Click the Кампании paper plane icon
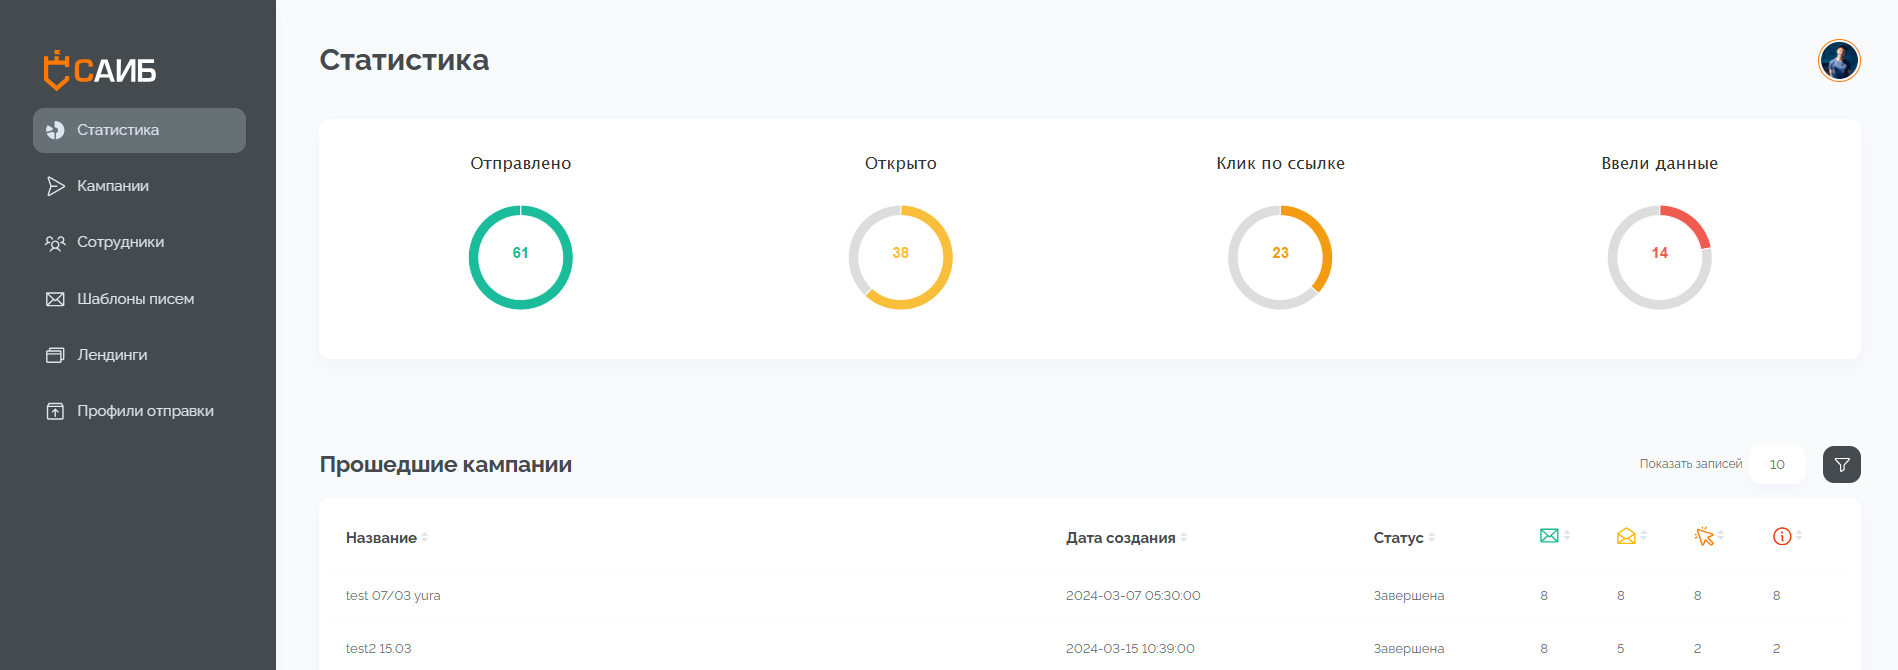The width and height of the screenshot is (1898, 670). 56,186
